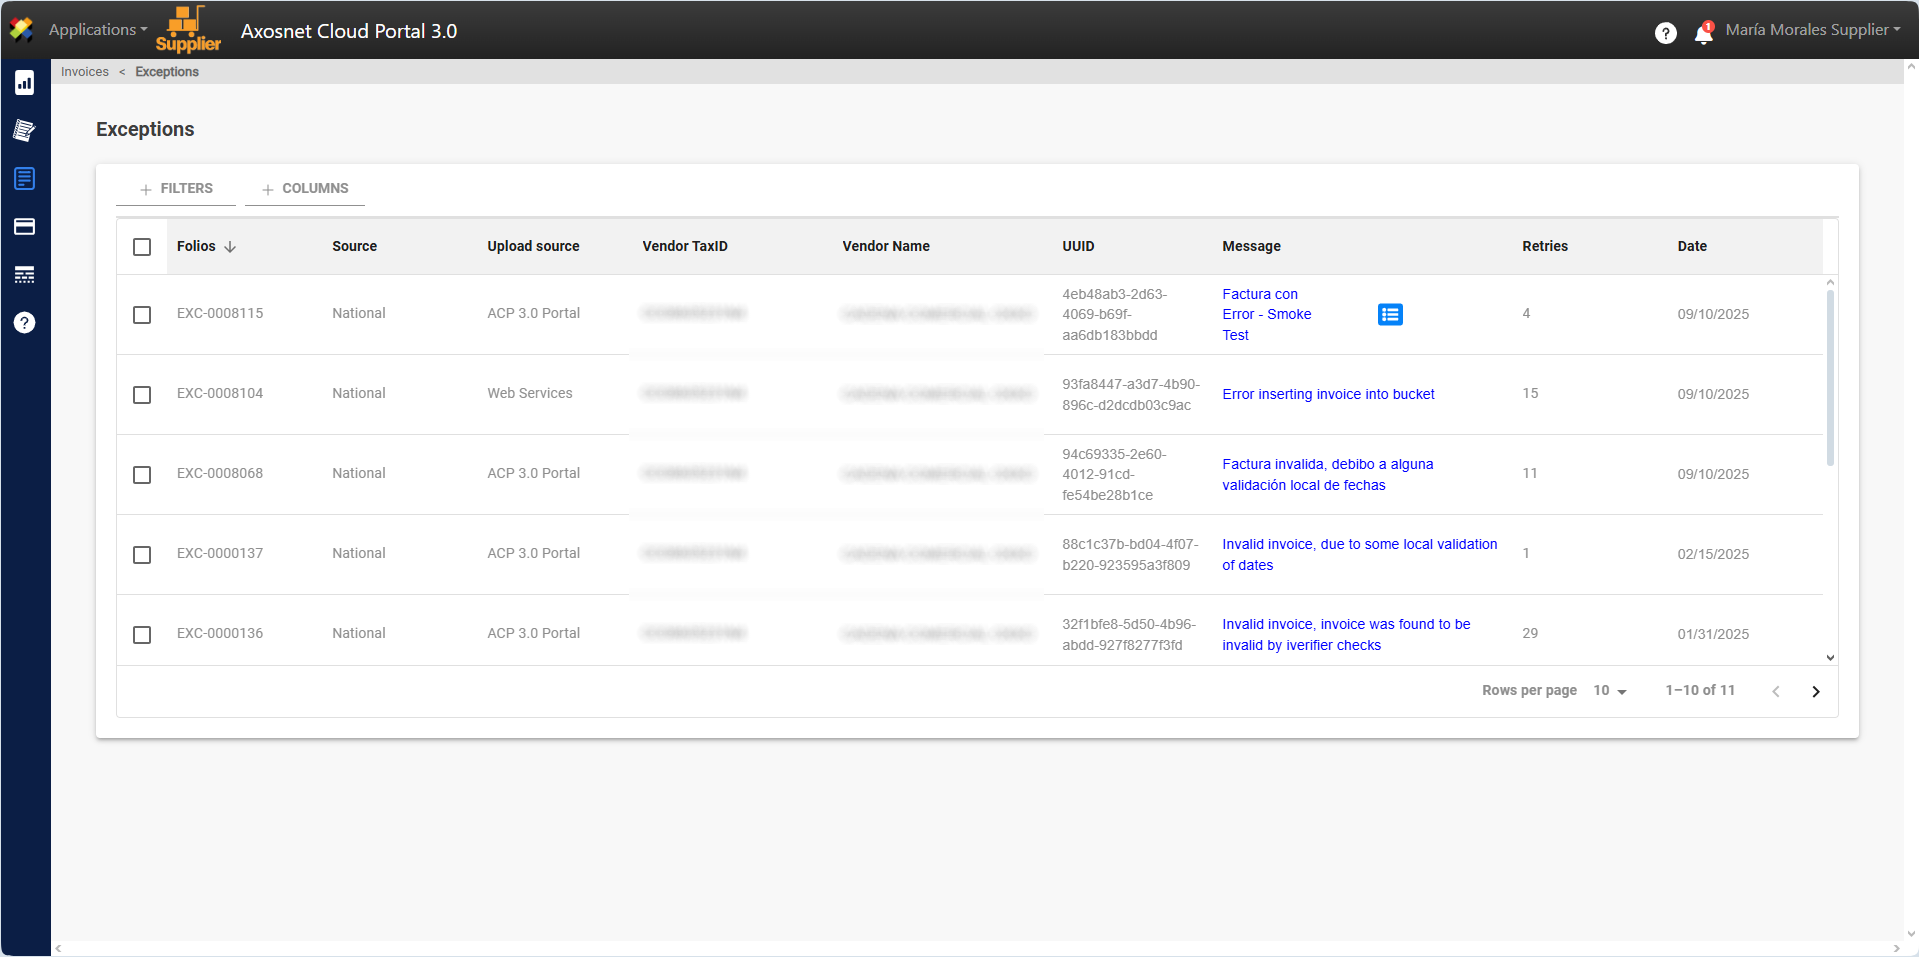Toggle the select-all checkbox in table header
The height and width of the screenshot is (957, 1919).
pyautogui.click(x=142, y=247)
